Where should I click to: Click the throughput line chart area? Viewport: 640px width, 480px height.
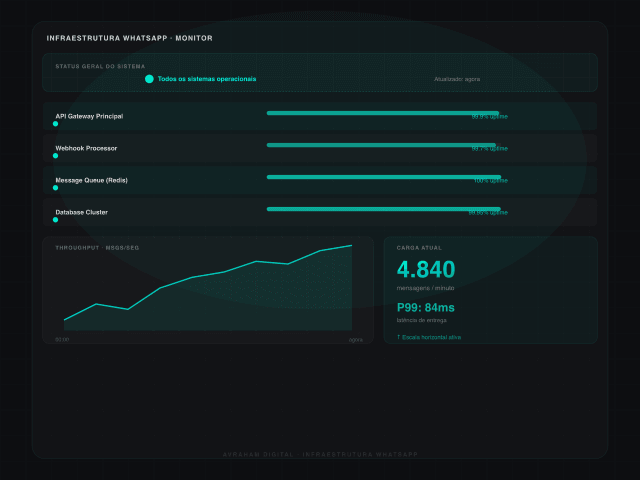208,288
